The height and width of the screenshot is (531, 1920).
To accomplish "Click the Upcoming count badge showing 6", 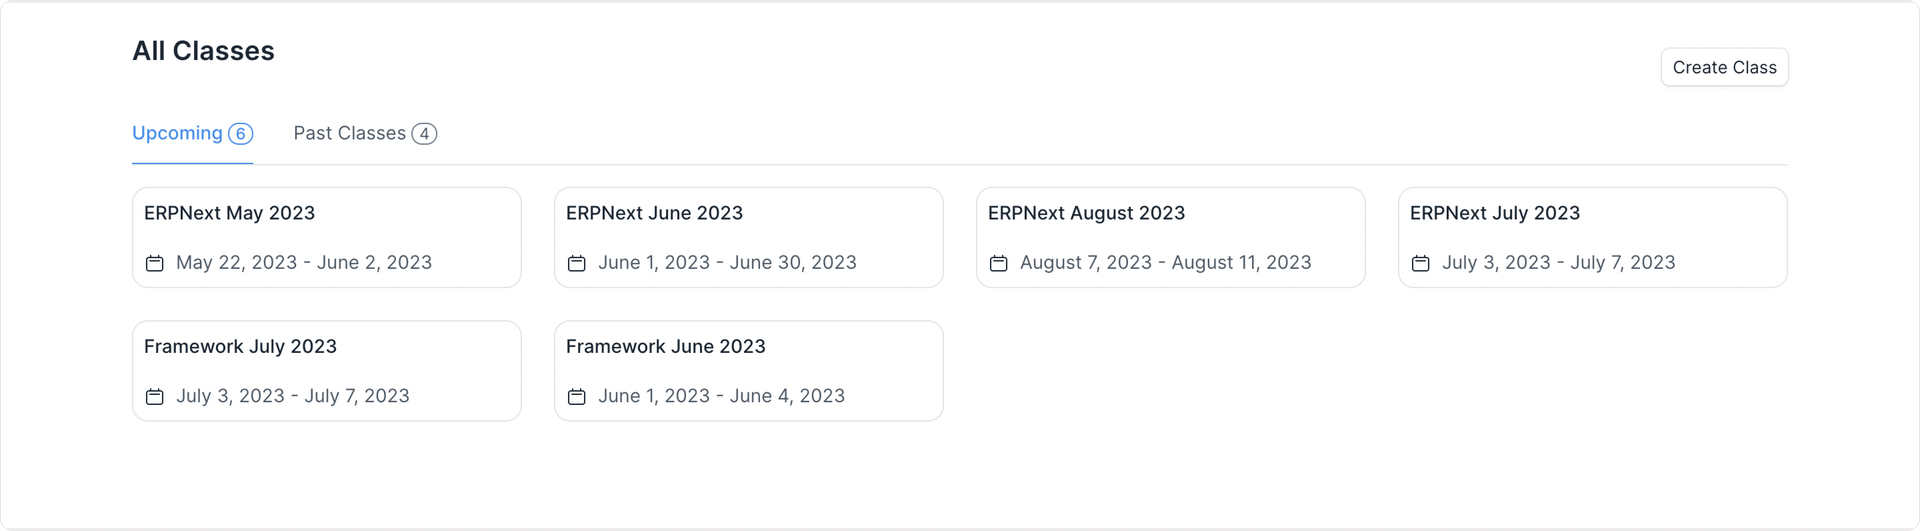I will (240, 134).
